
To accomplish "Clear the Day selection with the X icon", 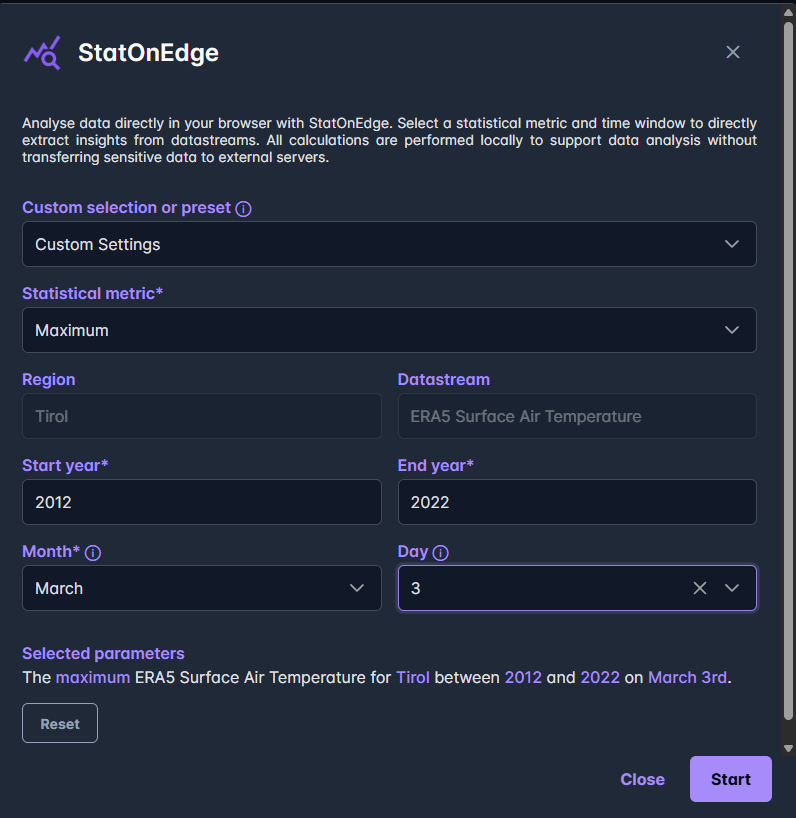I will (699, 588).
